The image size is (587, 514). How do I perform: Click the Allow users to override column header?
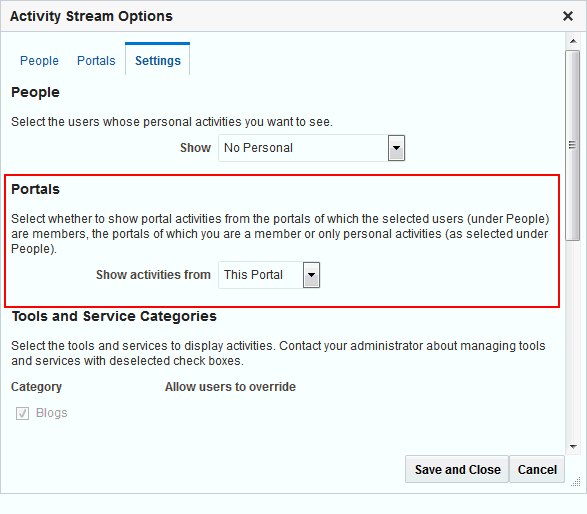point(230,387)
